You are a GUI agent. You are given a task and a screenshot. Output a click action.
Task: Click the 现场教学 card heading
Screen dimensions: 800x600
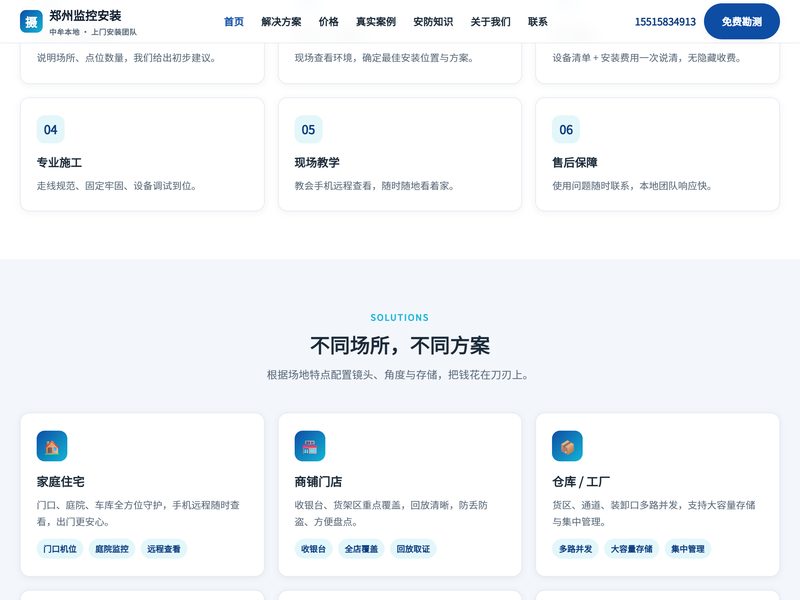[317, 163]
